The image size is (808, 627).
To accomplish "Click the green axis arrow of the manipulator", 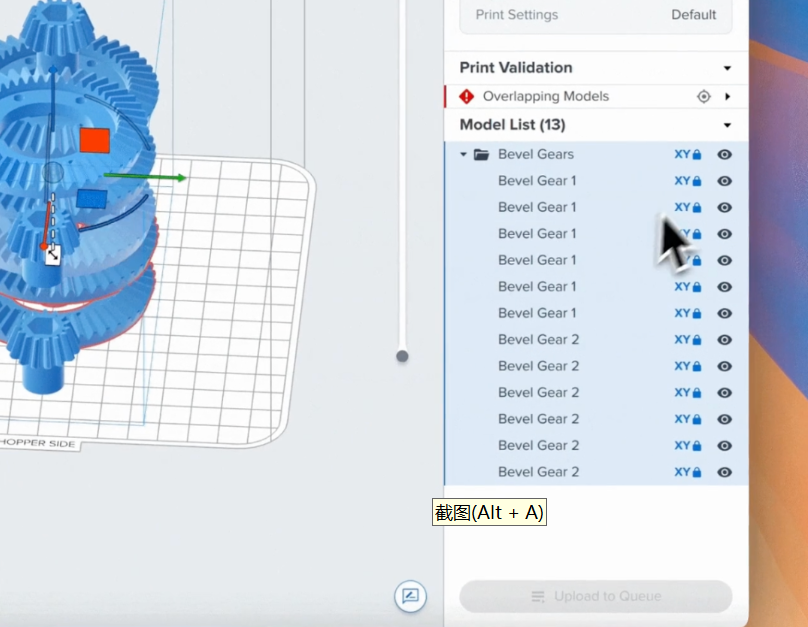I will (x=178, y=178).
